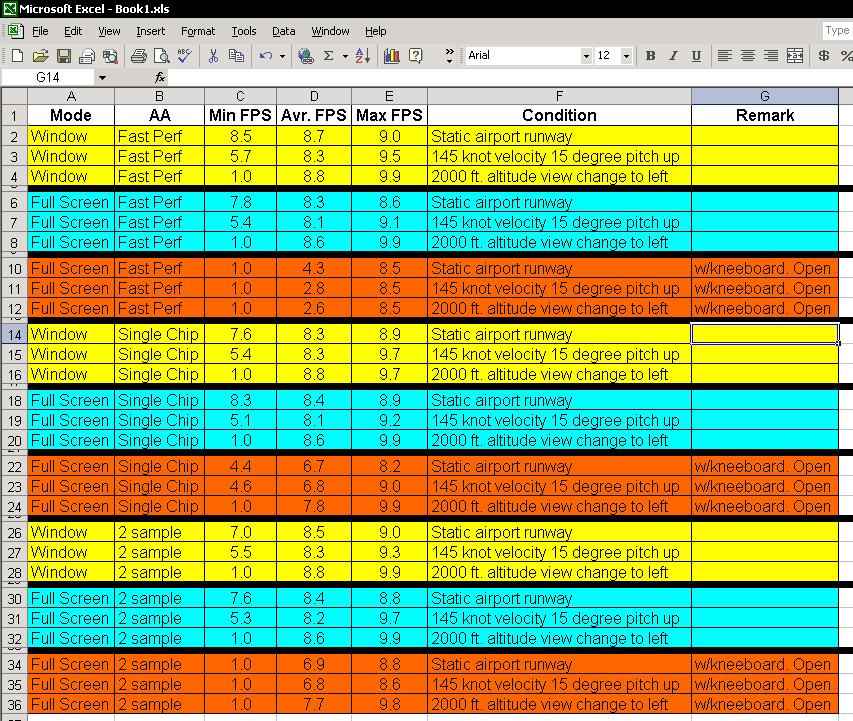Screen dimensions: 853x721
Task: Open the AutoSum functions dropdown arrow
Action: (x=345, y=56)
